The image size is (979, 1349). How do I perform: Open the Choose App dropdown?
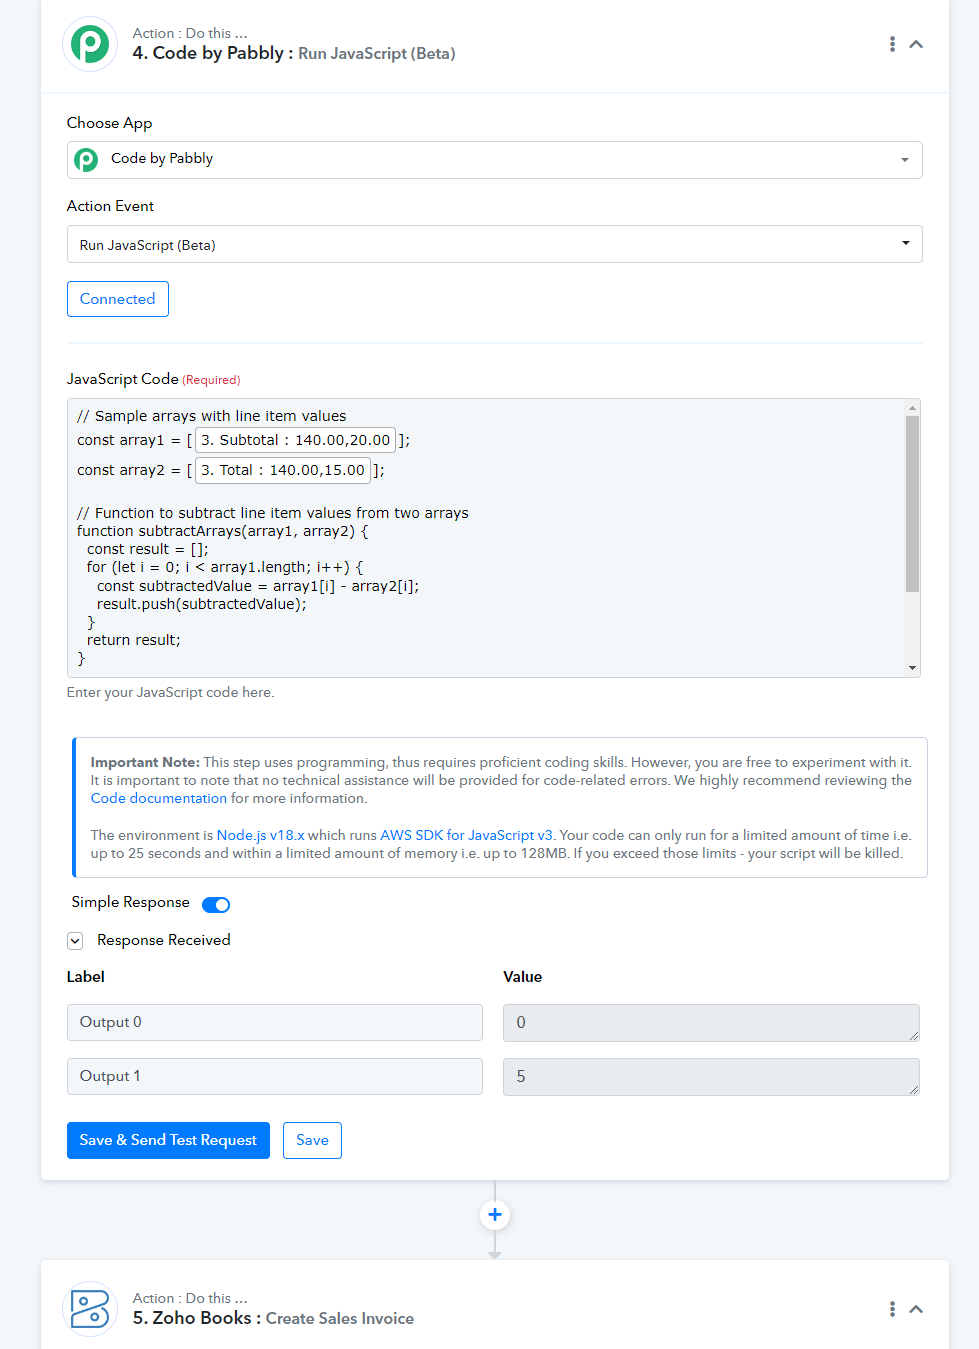pyautogui.click(x=494, y=160)
